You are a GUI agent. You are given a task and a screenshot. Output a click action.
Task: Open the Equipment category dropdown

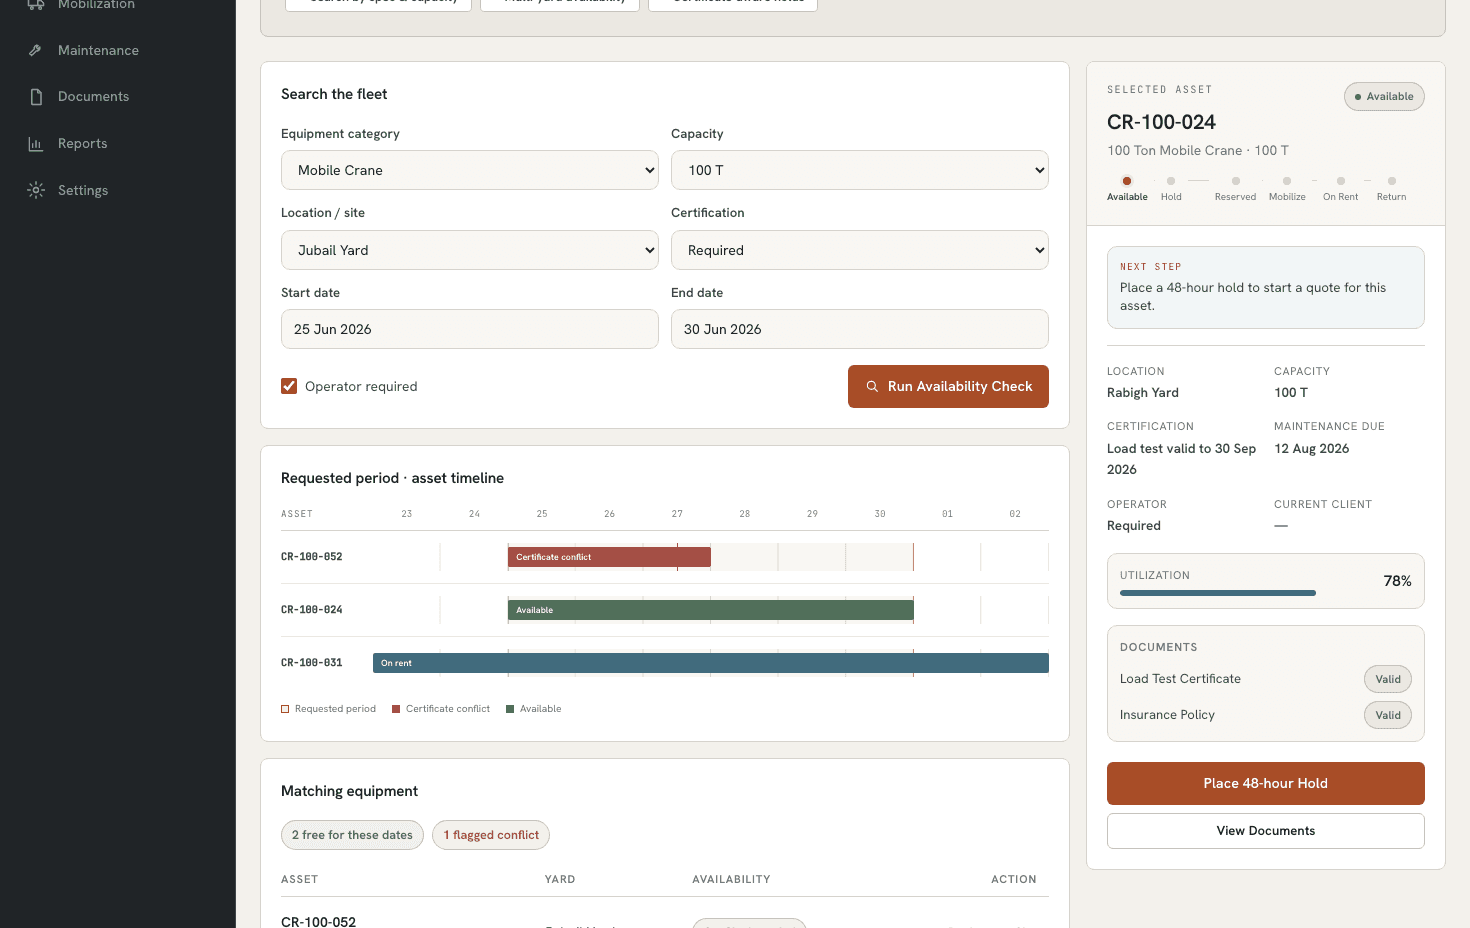tap(470, 170)
